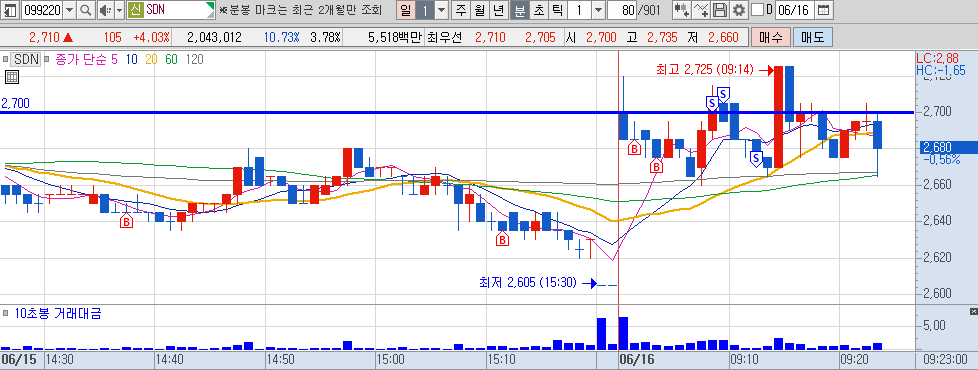Open the add candle chart type icon

point(681,10)
